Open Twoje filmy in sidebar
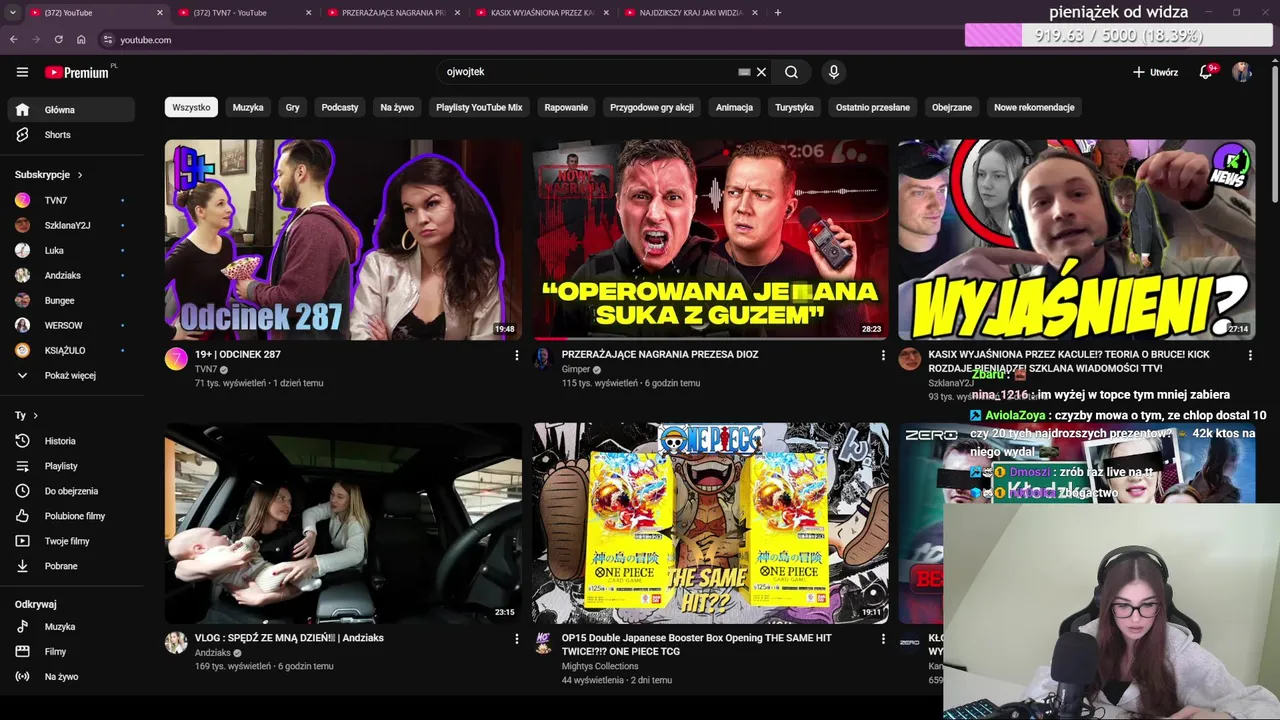Viewport: 1280px width, 720px height. point(70,541)
